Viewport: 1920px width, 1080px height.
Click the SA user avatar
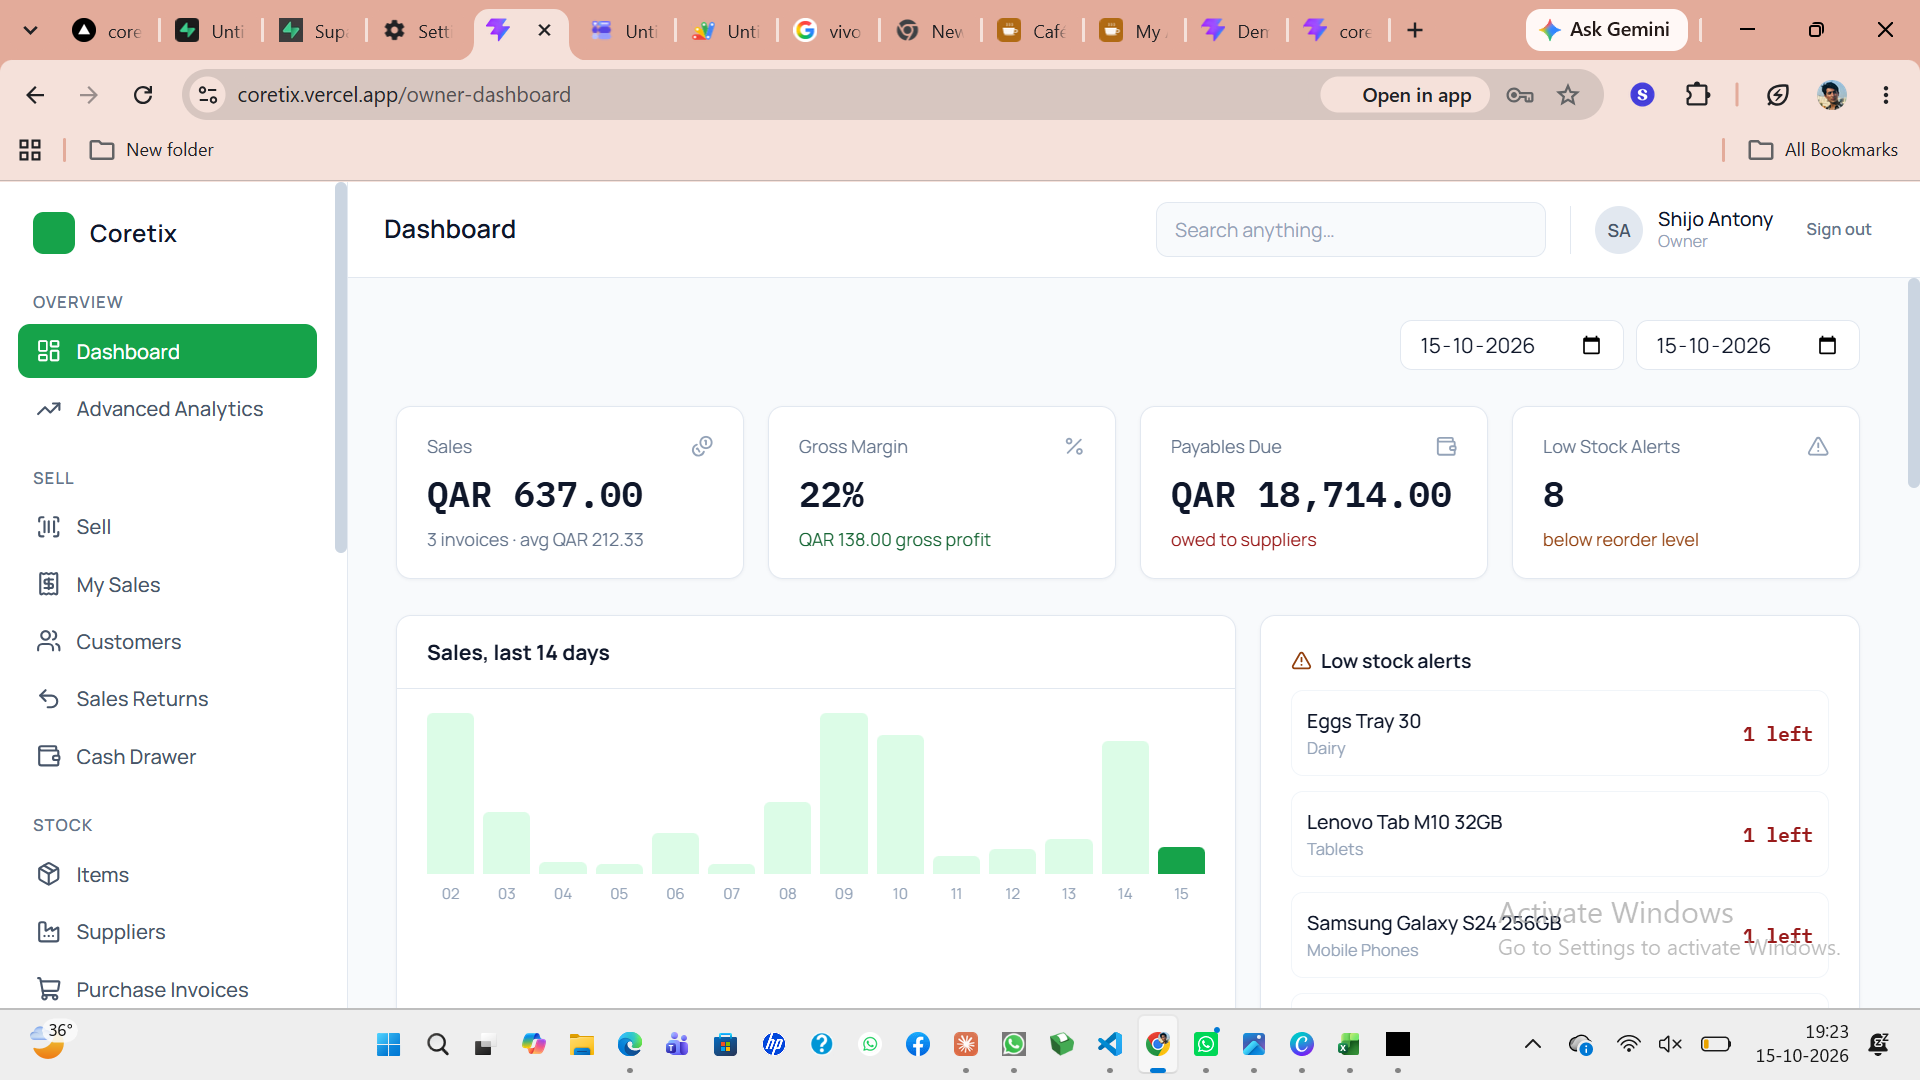[1618, 230]
